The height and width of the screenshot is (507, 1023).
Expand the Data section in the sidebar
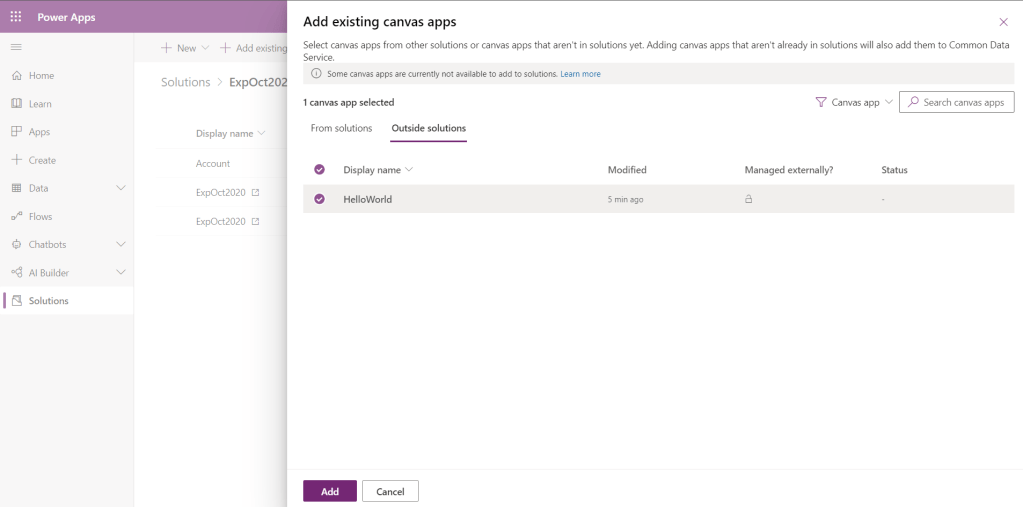click(x=121, y=188)
